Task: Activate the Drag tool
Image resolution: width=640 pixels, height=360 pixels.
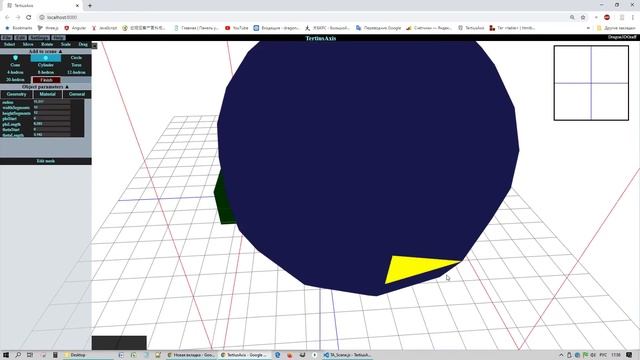Action: click(83, 44)
